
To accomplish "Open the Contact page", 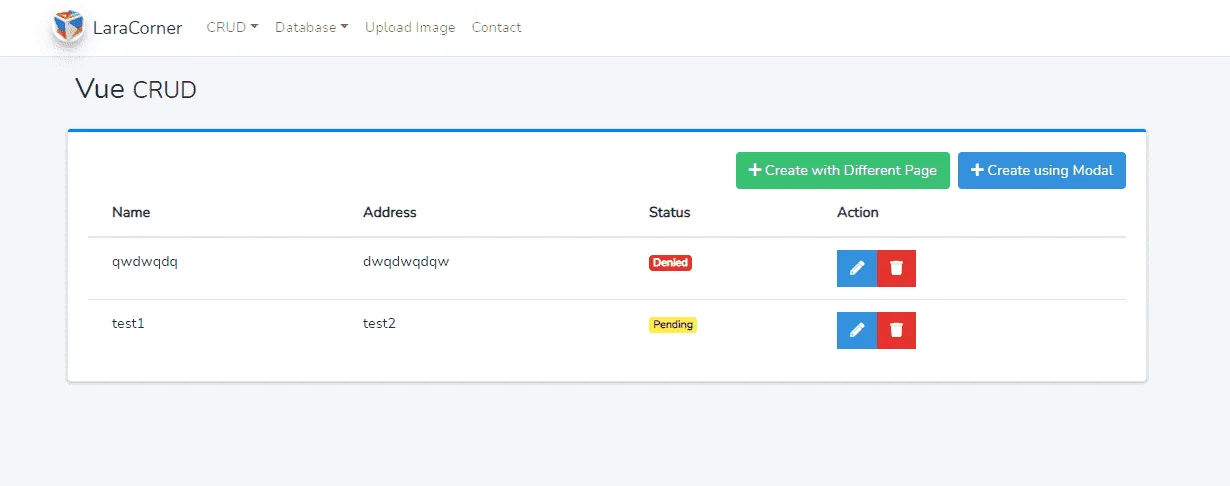I will pyautogui.click(x=497, y=27).
